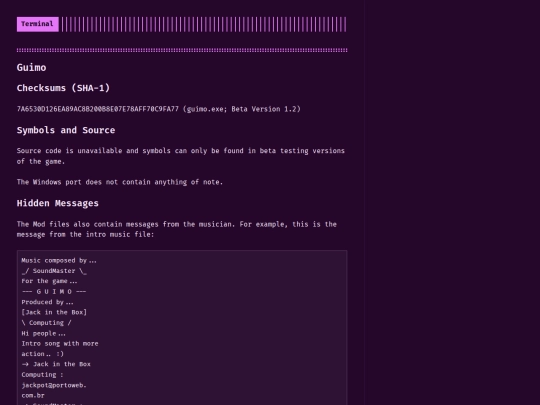Click the 'Intro song with more' line
540x405 pixels.
(x=60, y=344)
